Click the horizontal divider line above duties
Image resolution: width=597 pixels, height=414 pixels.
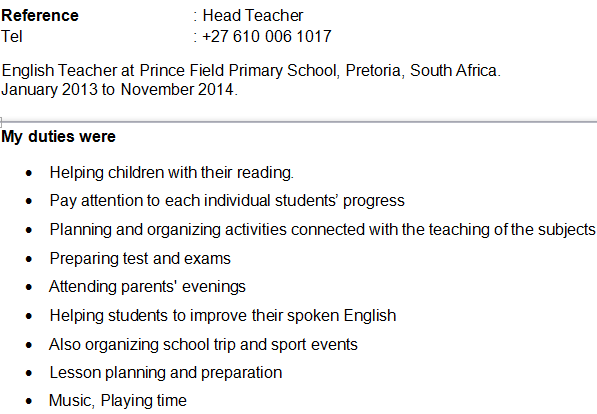tap(299, 121)
